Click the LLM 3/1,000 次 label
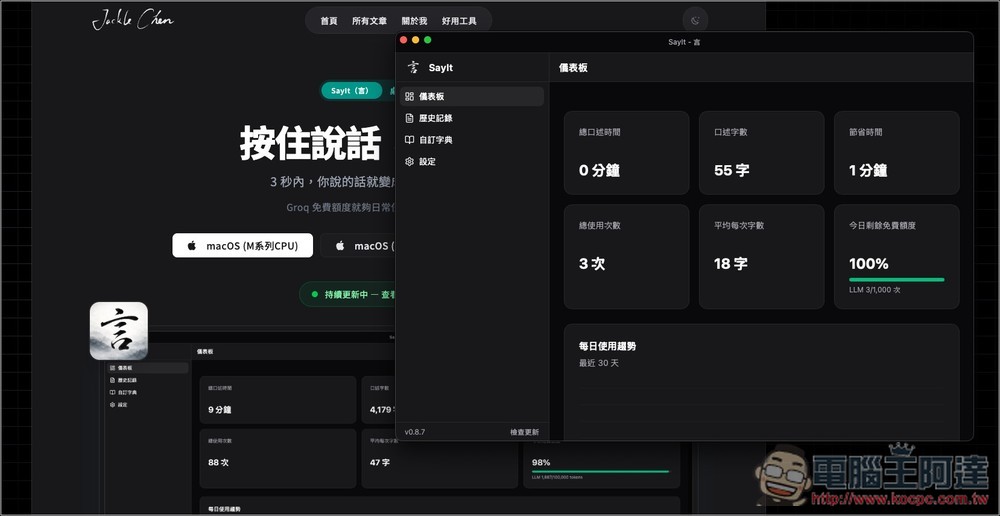This screenshot has height=516, width=1000. click(874, 290)
